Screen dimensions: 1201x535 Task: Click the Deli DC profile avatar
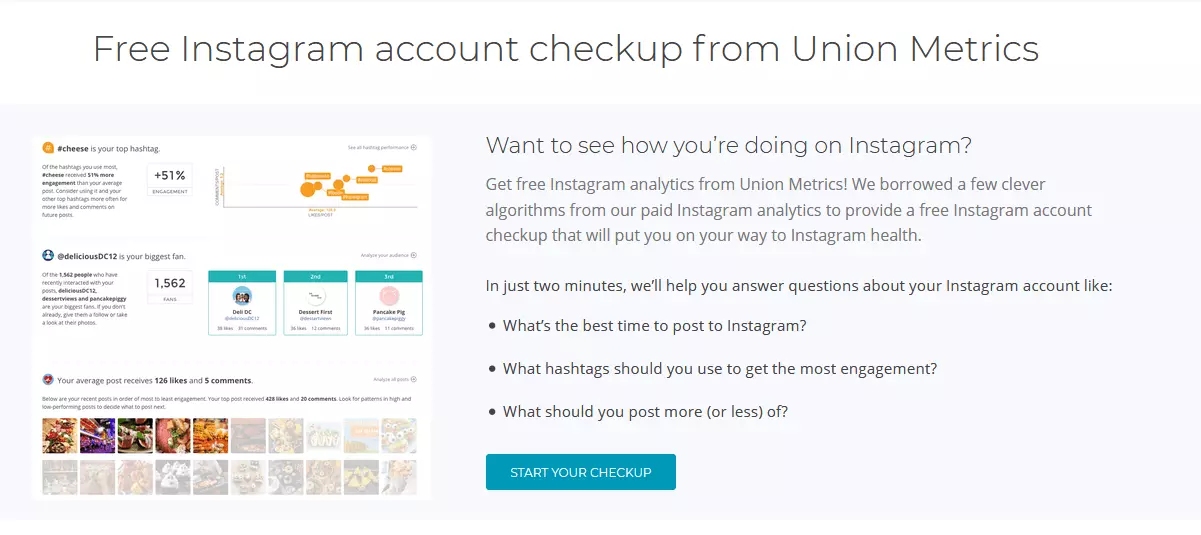(242, 296)
